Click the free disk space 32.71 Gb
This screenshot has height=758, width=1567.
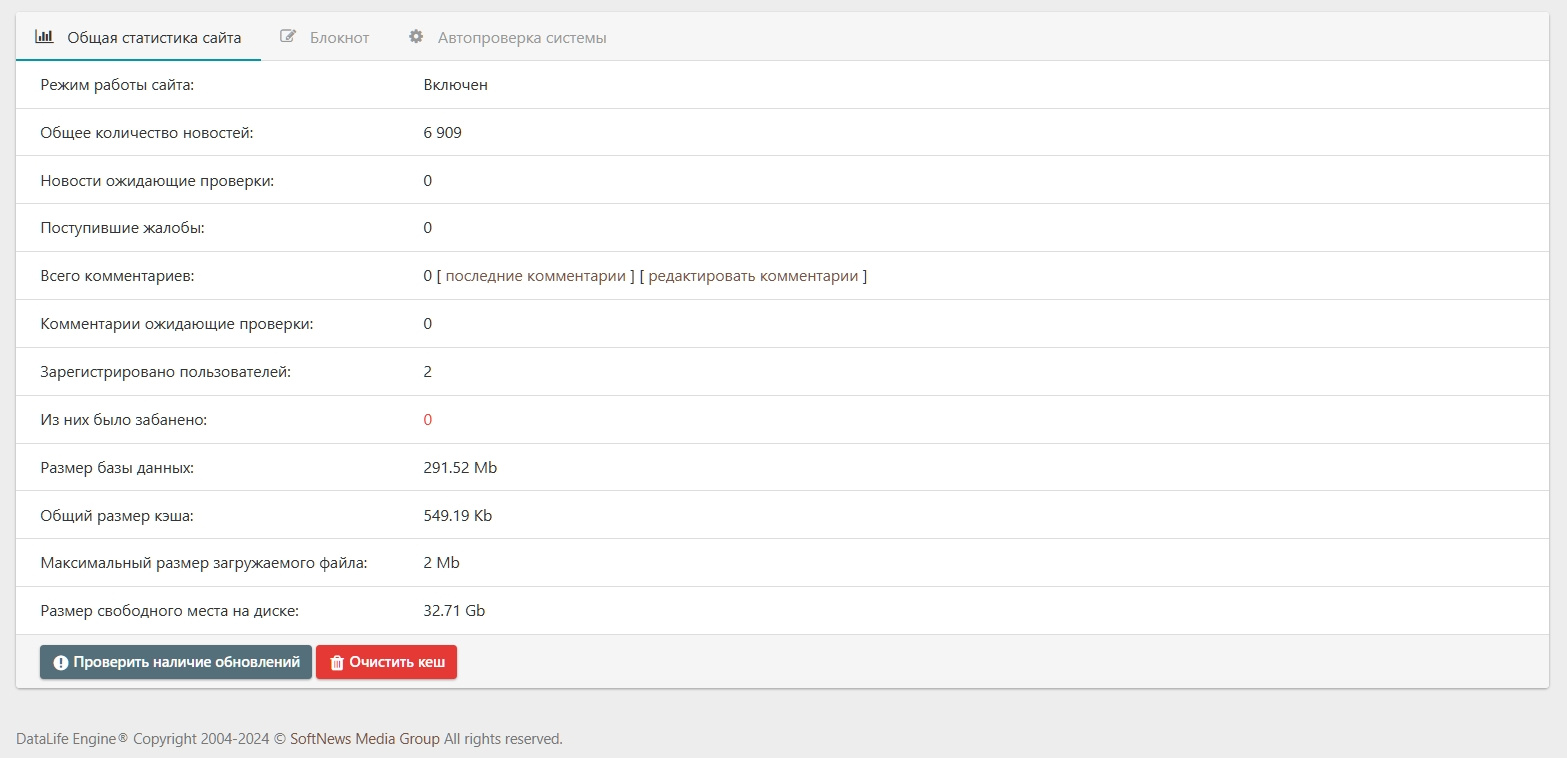click(x=455, y=610)
